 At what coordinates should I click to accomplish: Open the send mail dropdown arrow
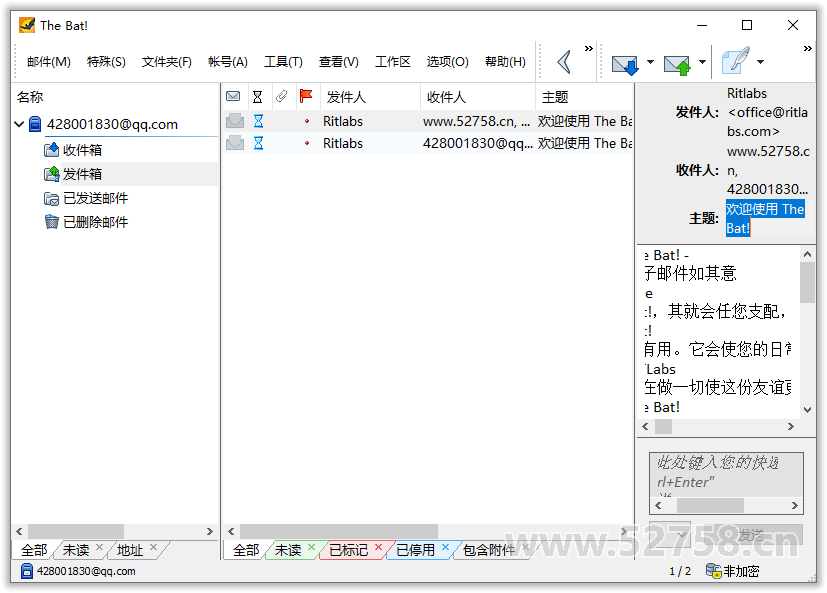pyautogui.click(x=702, y=62)
